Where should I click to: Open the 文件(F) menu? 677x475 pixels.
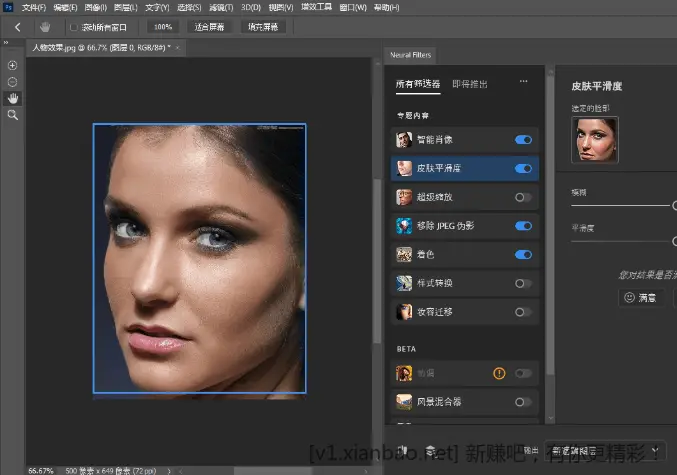[34, 7]
